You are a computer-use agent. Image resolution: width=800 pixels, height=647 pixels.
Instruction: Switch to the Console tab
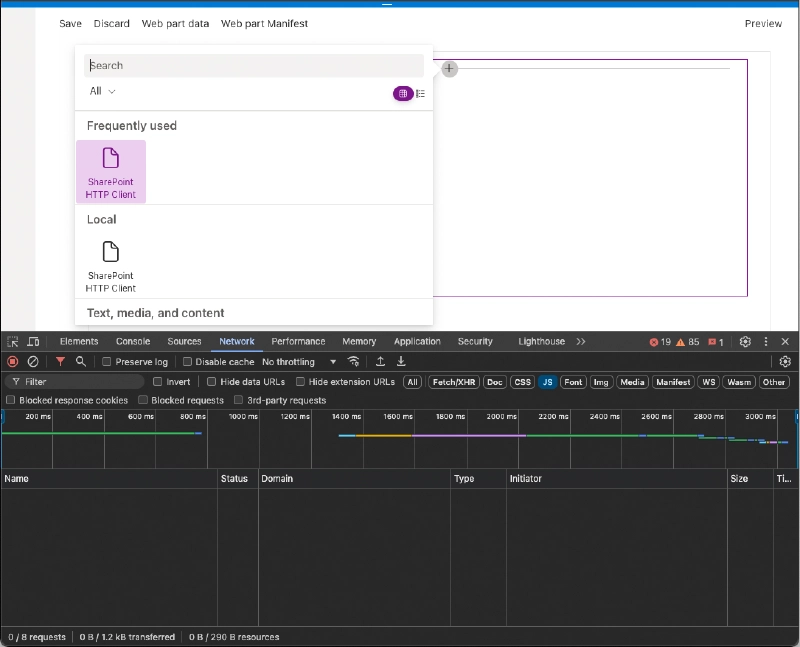tap(132, 341)
